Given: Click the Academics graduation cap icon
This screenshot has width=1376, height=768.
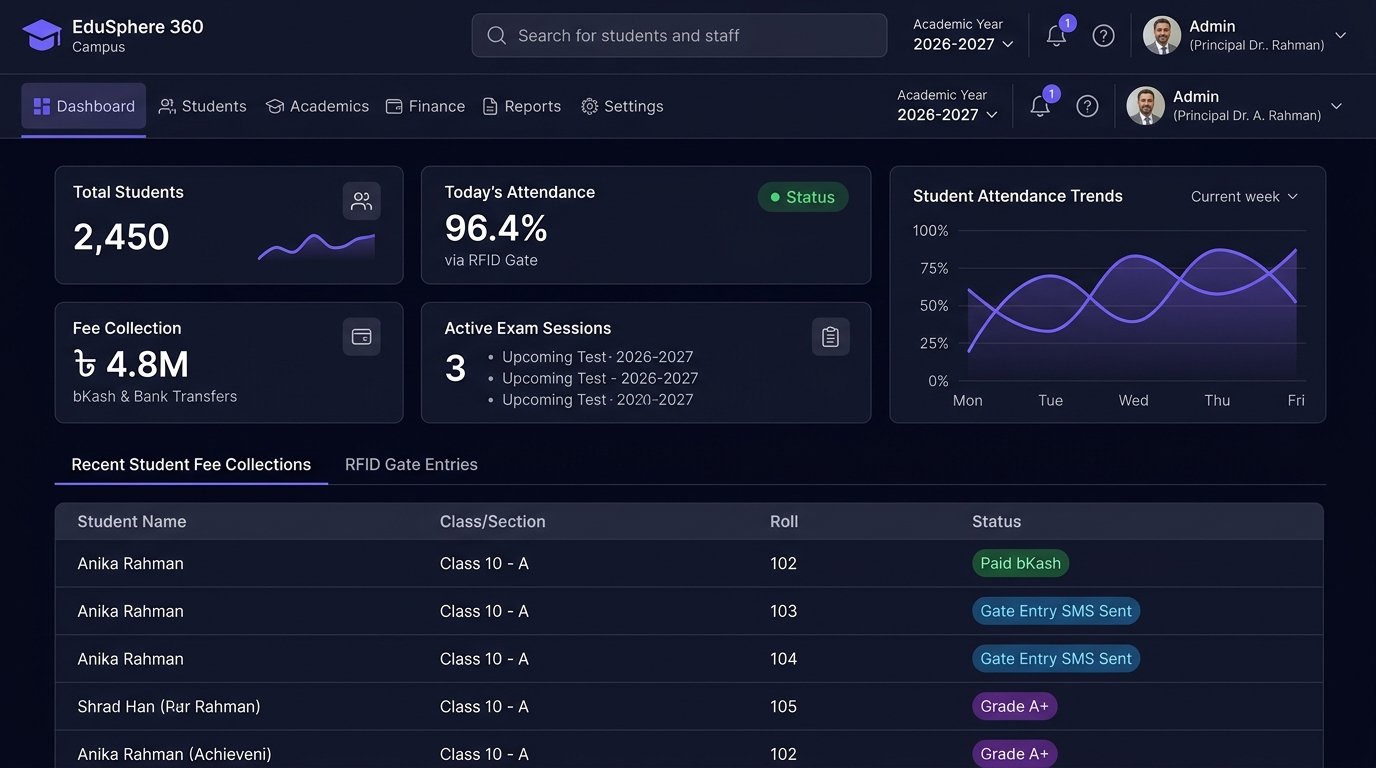Looking at the screenshot, I should point(275,106).
